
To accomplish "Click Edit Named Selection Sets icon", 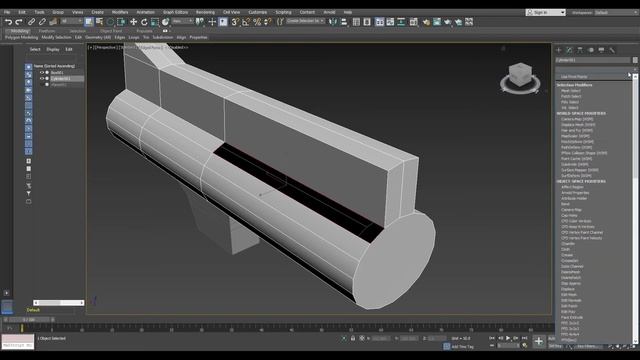I will point(280,22).
